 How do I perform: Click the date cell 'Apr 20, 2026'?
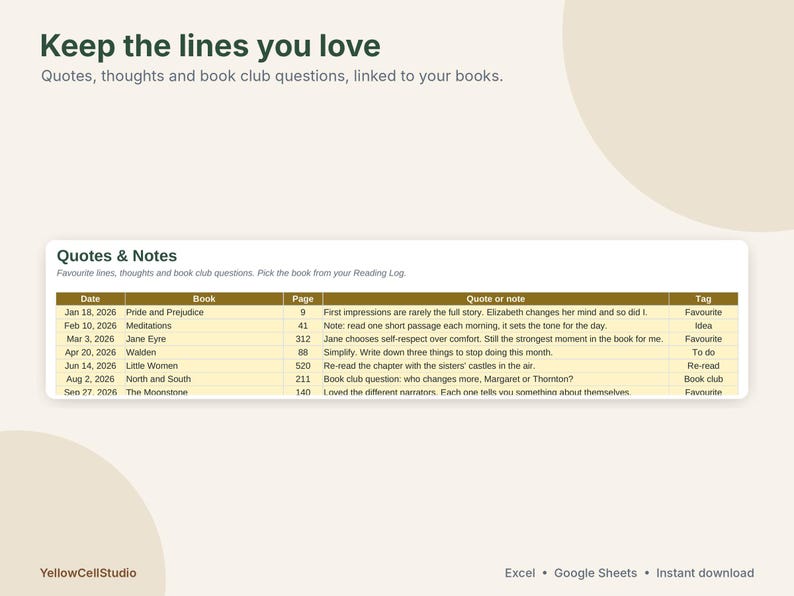click(x=90, y=352)
